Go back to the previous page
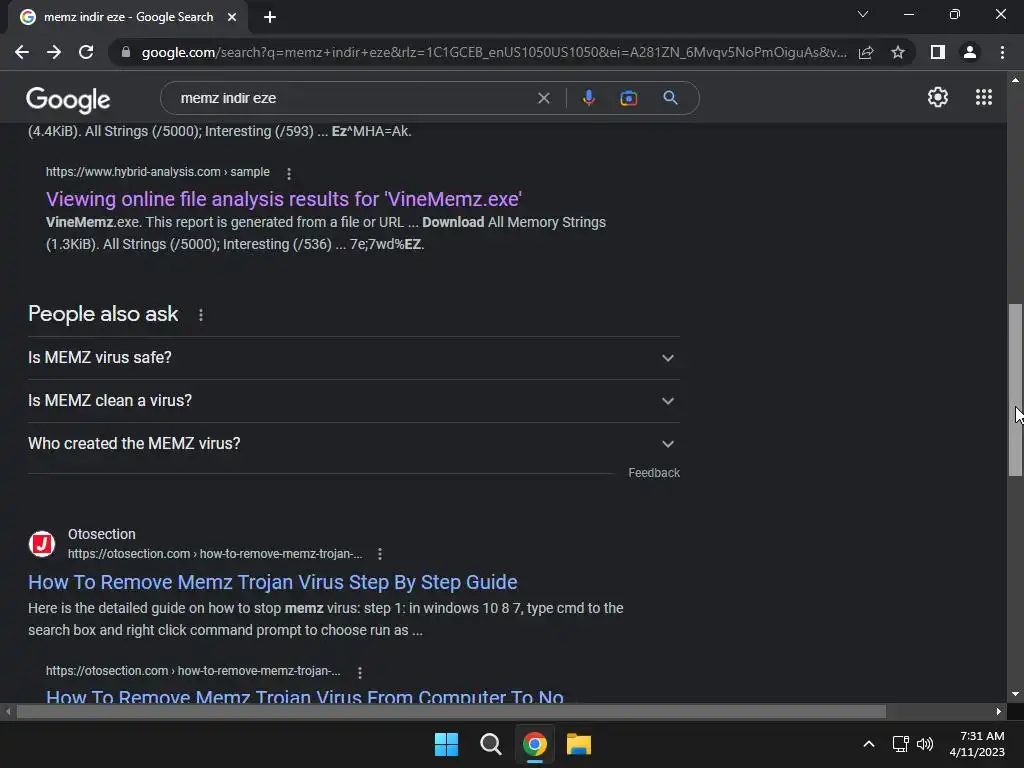This screenshot has height=768, width=1024. 22,52
